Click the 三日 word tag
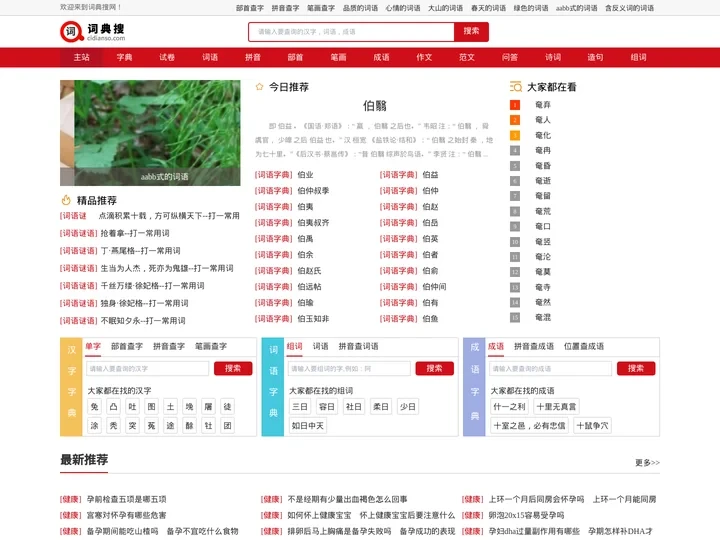Screen dimensions: 720x540 pyautogui.click(x=300, y=407)
